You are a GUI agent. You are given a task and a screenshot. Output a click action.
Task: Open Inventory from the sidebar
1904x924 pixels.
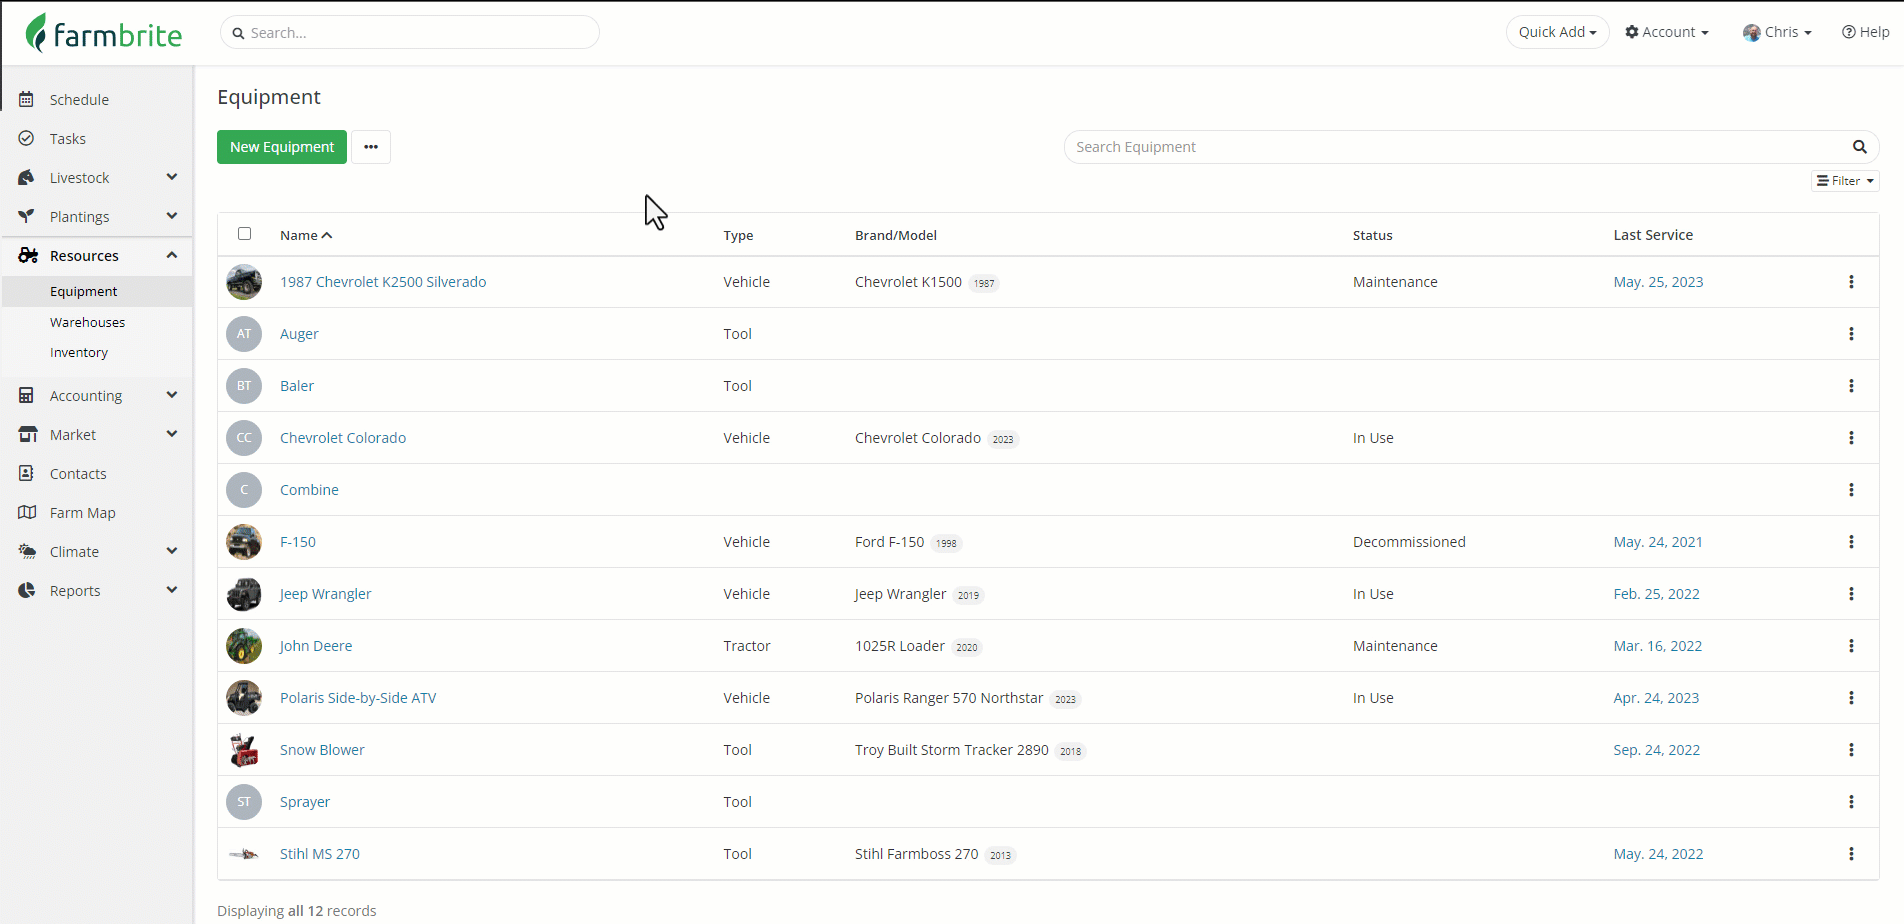coord(79,352)
